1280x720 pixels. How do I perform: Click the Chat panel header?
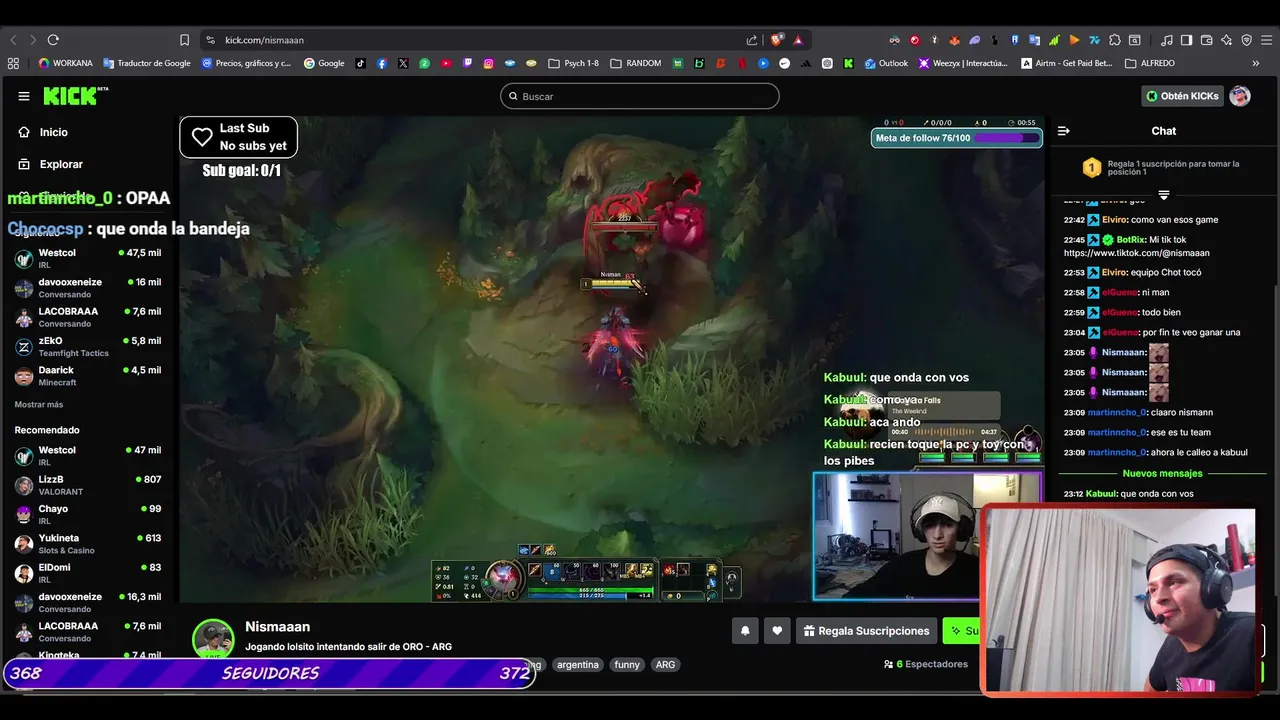(1164, 131)
